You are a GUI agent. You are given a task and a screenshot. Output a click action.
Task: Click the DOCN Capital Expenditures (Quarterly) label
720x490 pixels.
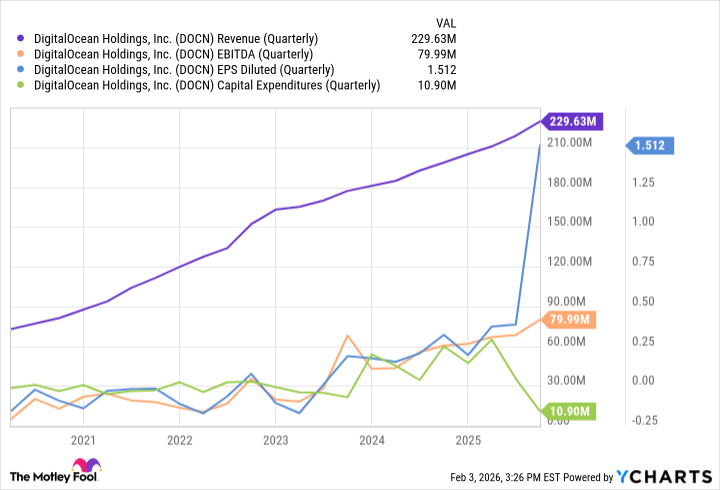pyautogui.click(x=207, y=85)
